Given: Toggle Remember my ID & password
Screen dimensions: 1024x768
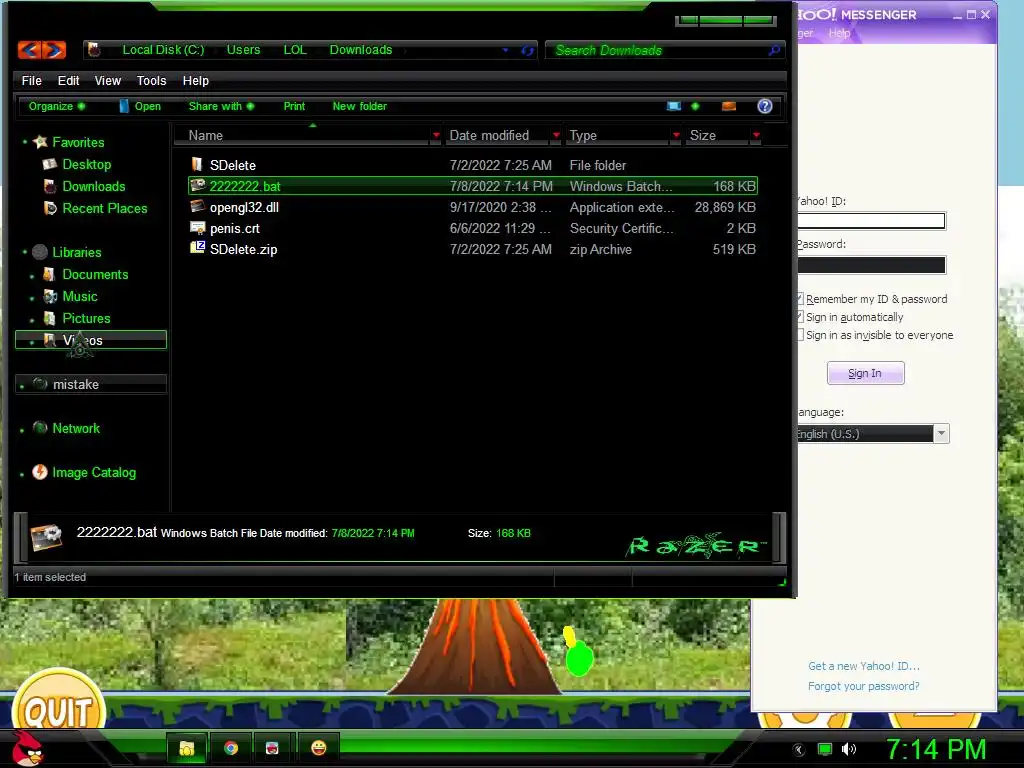Looking at the screenshot, I should tap(799, 298).
